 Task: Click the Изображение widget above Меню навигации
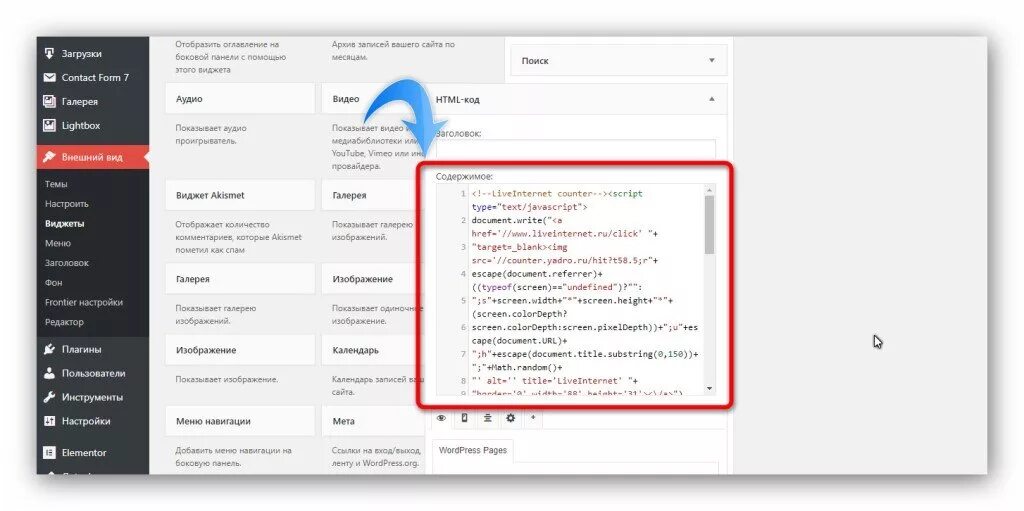[240, 350]
